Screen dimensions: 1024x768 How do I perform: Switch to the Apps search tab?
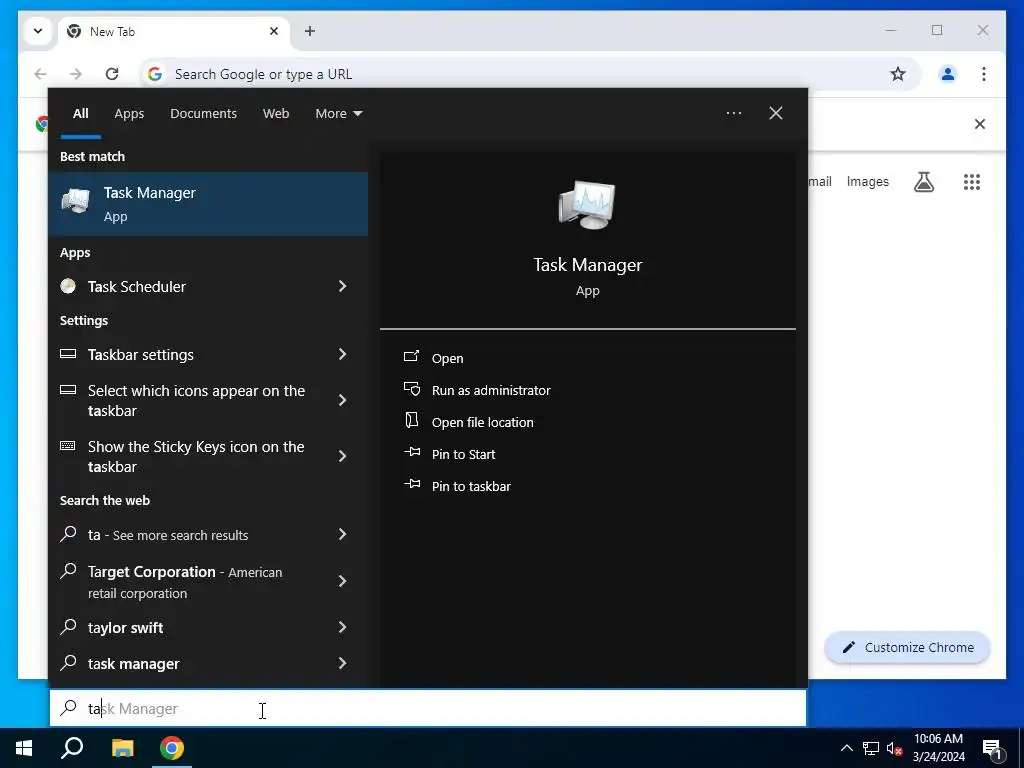[x=129, y=114]
